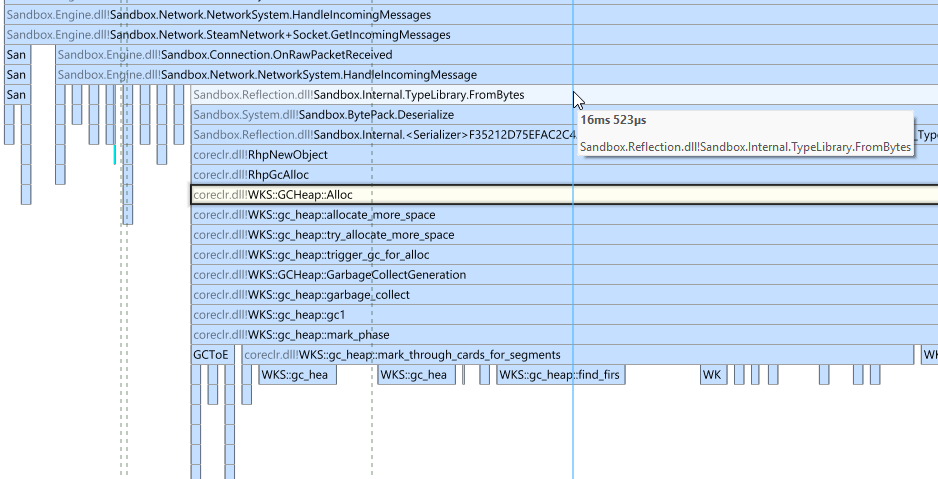Click the RhpNewObject frame
938x479 pixels.
click(x=564, y=155)
